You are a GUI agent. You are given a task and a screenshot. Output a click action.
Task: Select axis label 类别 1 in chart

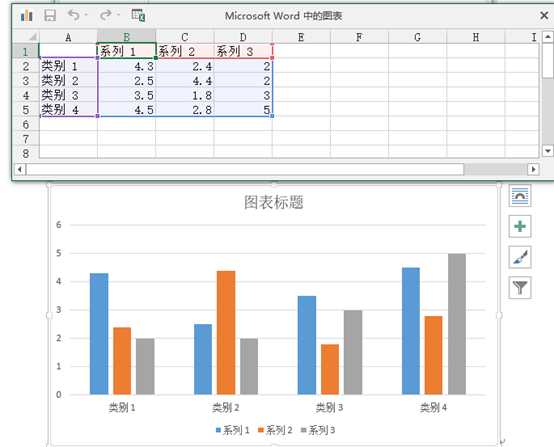122,407
